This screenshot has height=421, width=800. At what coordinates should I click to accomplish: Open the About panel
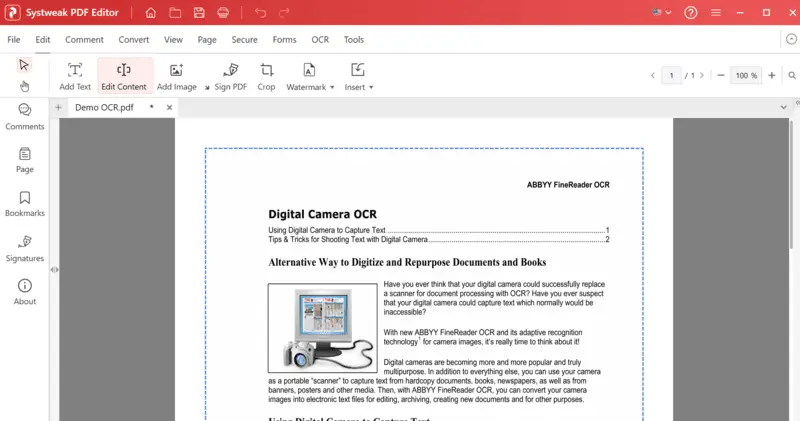[24, 292]
